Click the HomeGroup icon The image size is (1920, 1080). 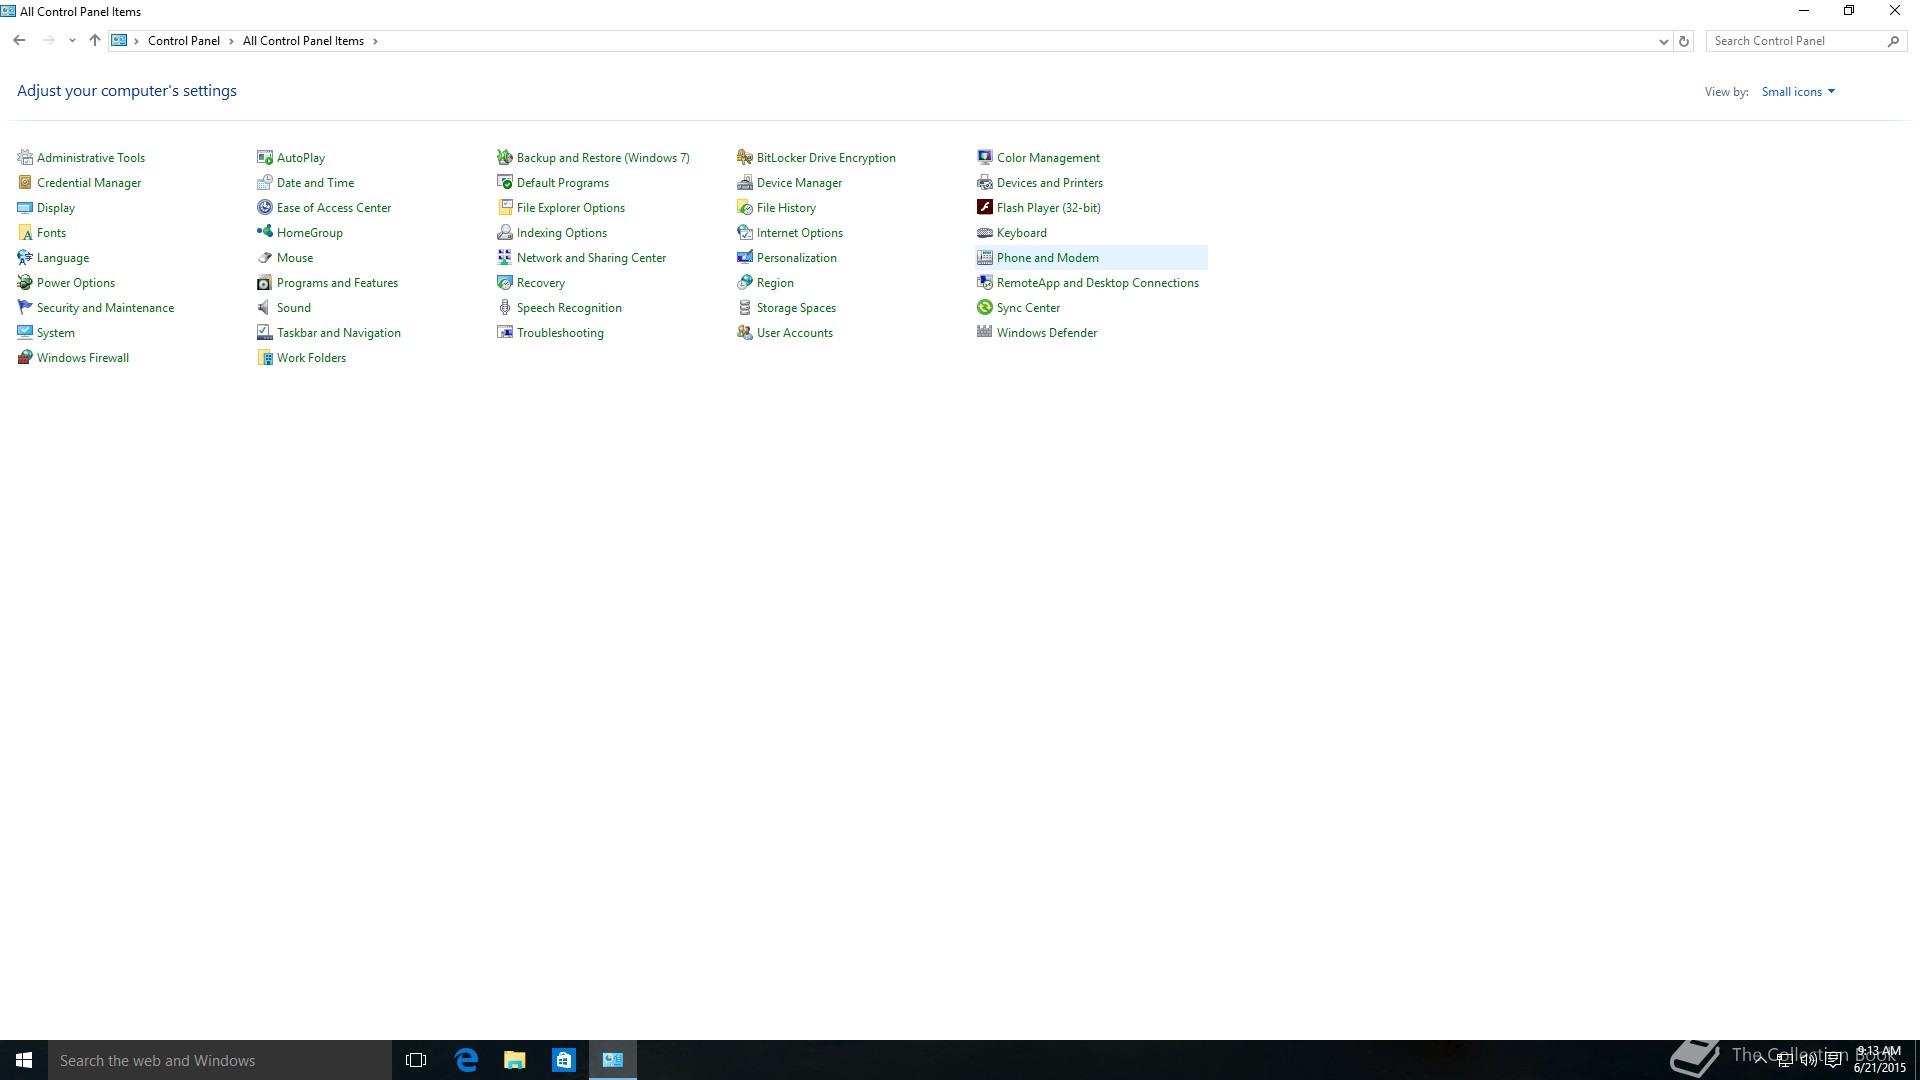point(265,232)
